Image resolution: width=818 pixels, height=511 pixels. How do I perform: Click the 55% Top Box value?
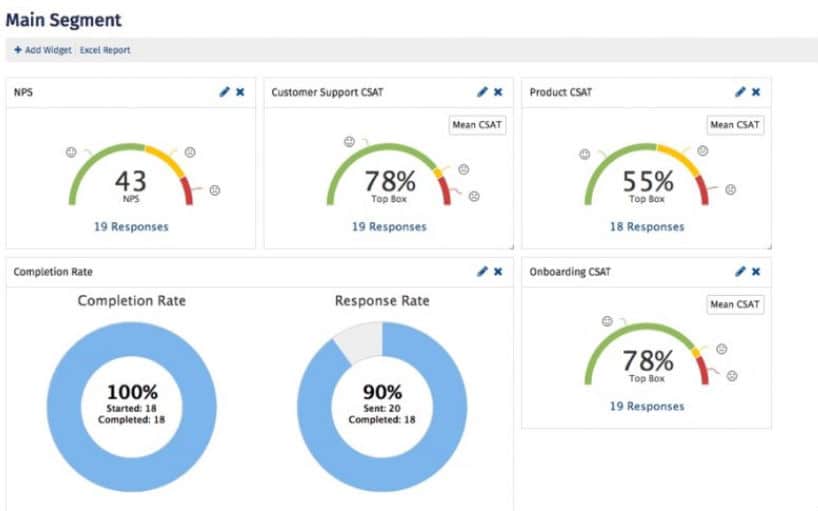pyautogui.click(x=647, y=181)
